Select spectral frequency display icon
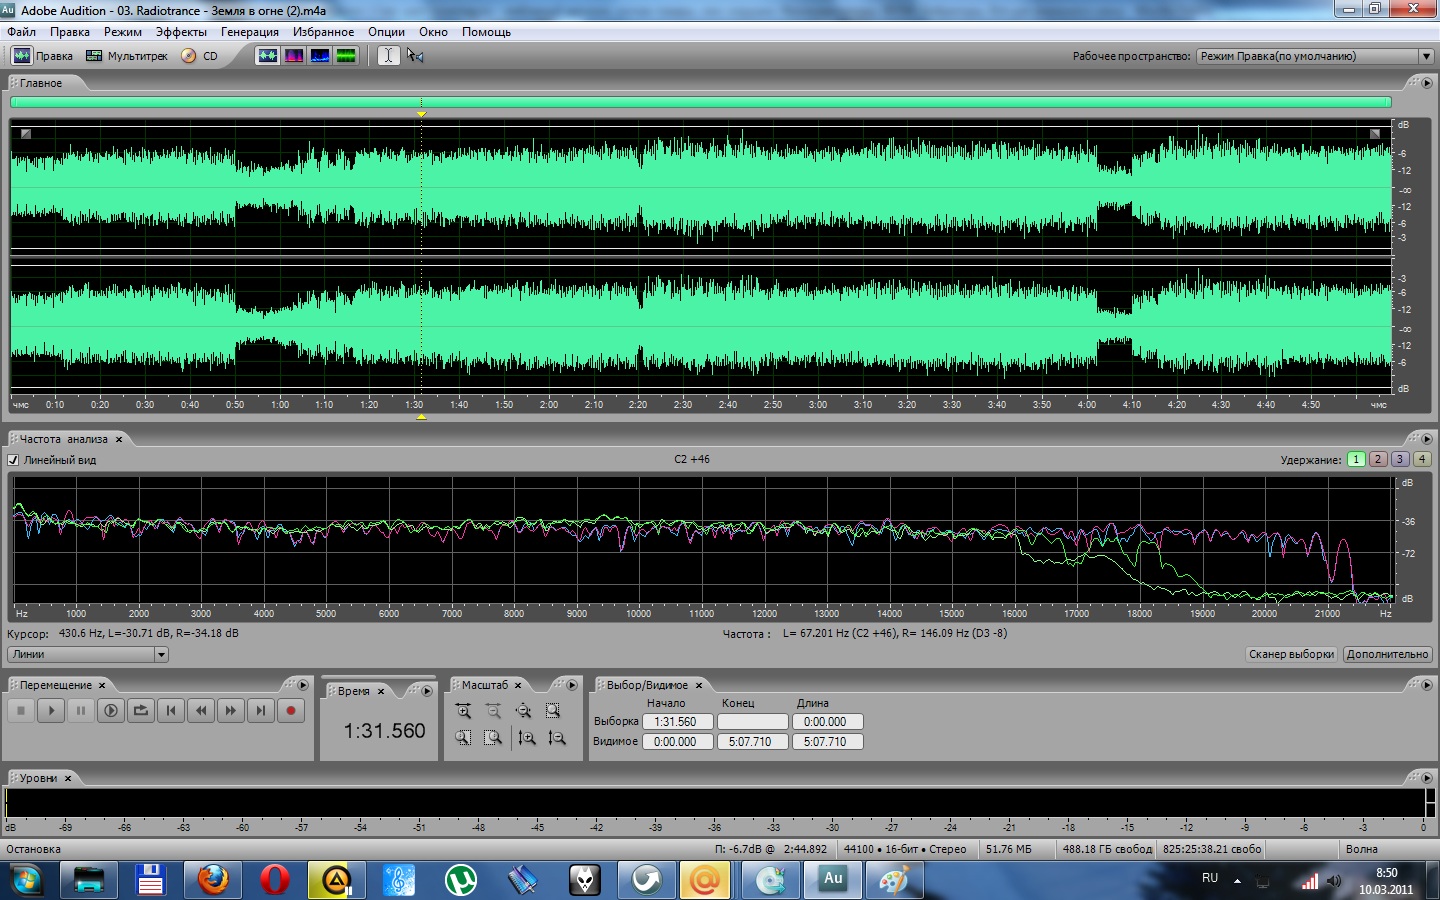The width and height of the screenshot is (1440, 900). coord(294,56)
